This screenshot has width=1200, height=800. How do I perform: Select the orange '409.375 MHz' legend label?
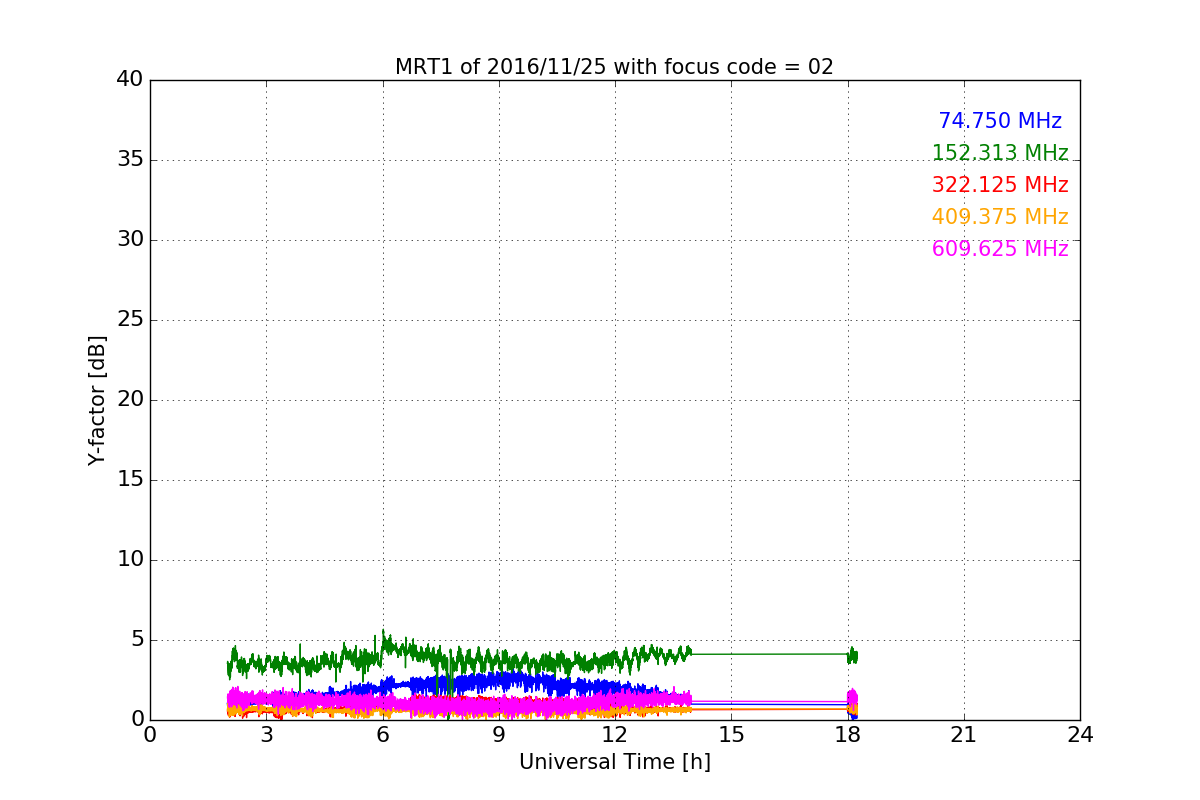(x=1000, y=218)
